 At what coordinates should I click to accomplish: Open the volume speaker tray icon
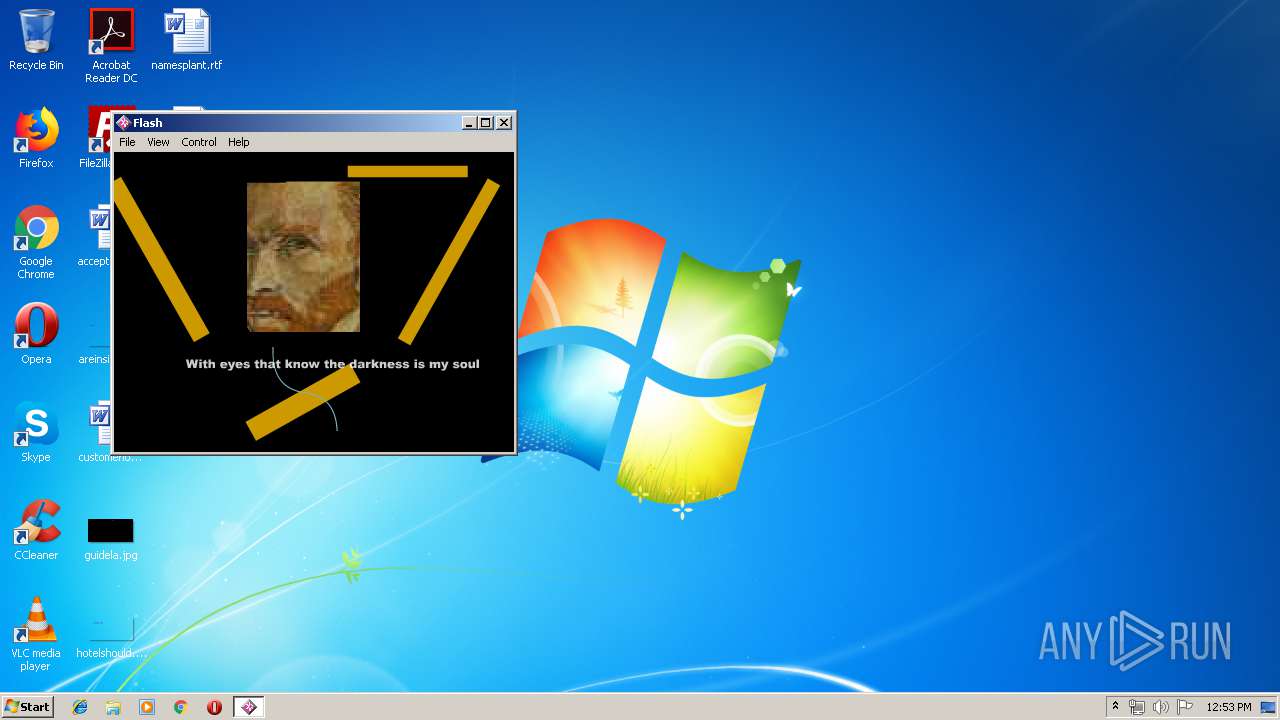(x=1161, y=707)
